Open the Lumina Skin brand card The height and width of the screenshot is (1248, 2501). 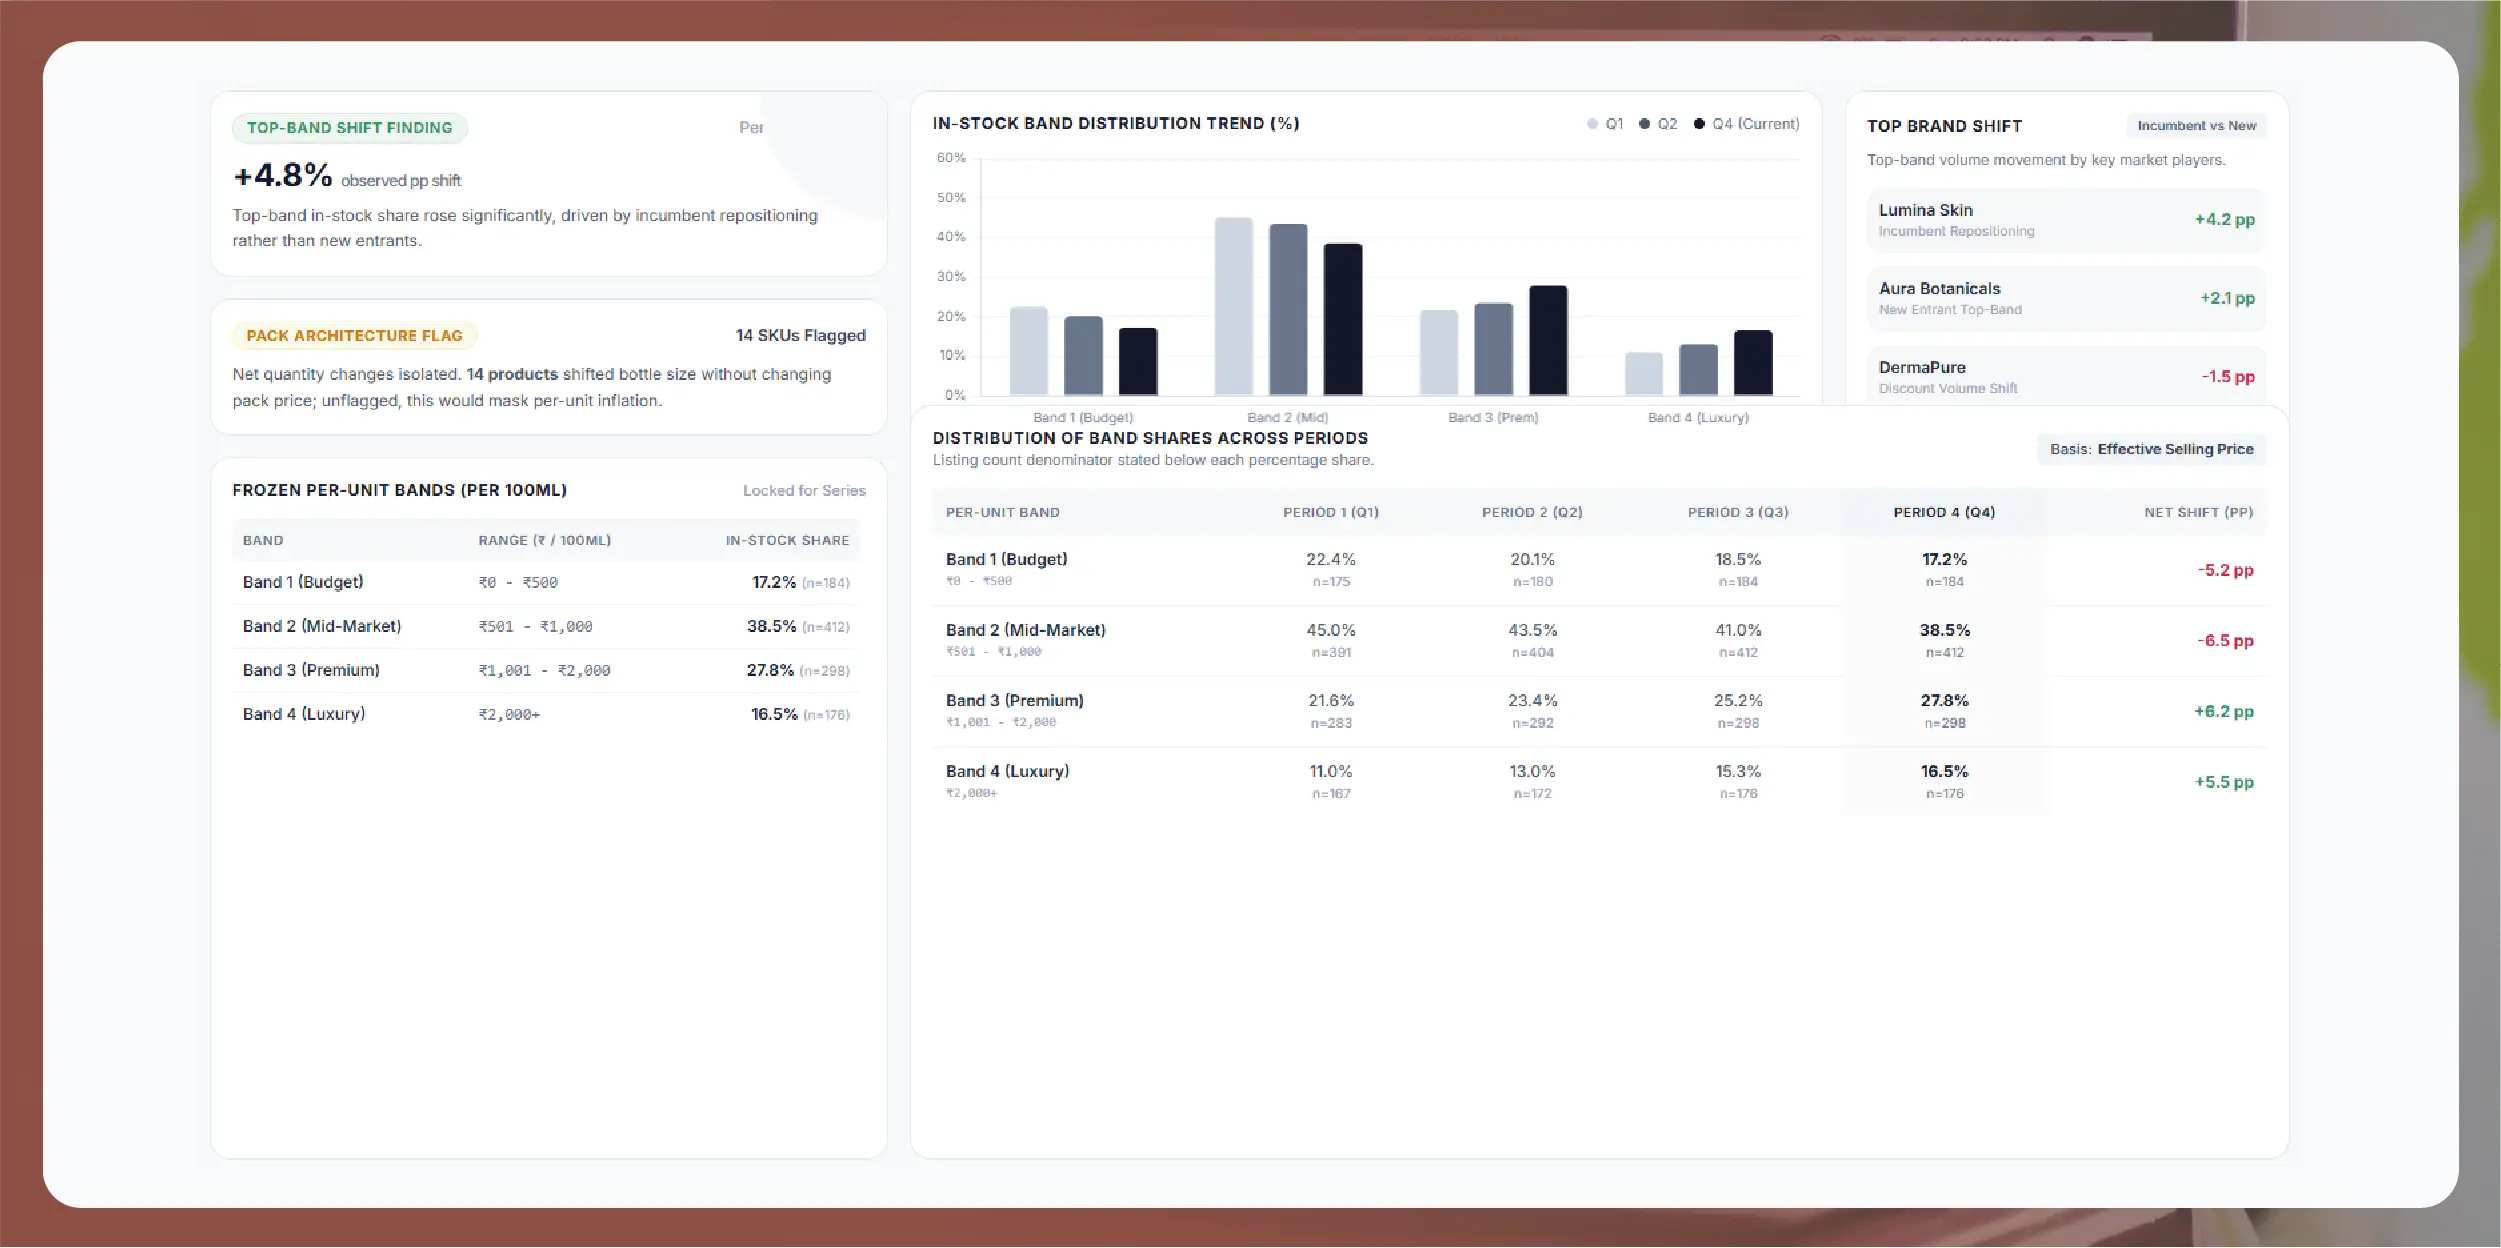(x=2066, y=220)
